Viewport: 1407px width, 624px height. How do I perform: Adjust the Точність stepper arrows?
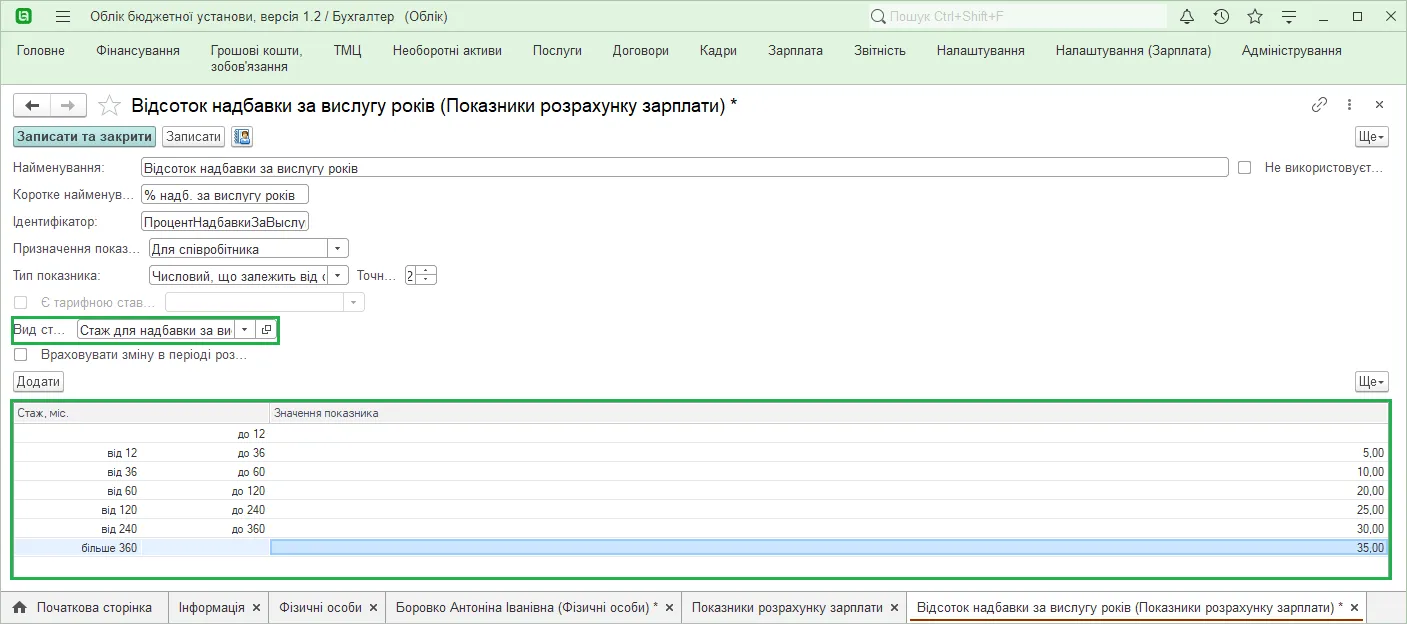pyautogui.click(x=427, y=275)
